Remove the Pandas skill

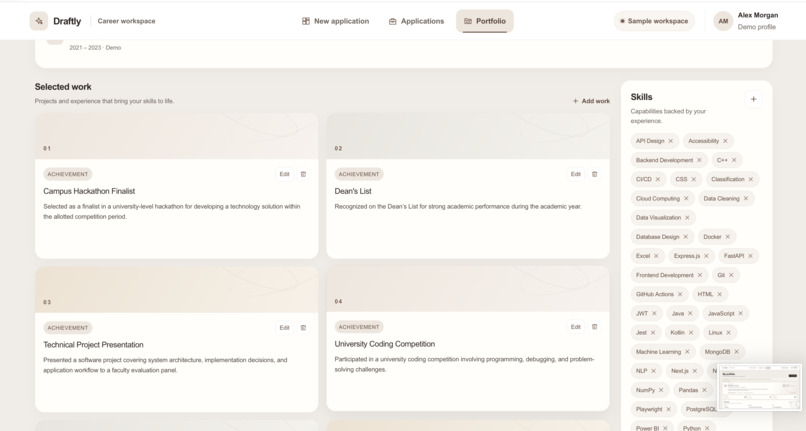point(704,390)
